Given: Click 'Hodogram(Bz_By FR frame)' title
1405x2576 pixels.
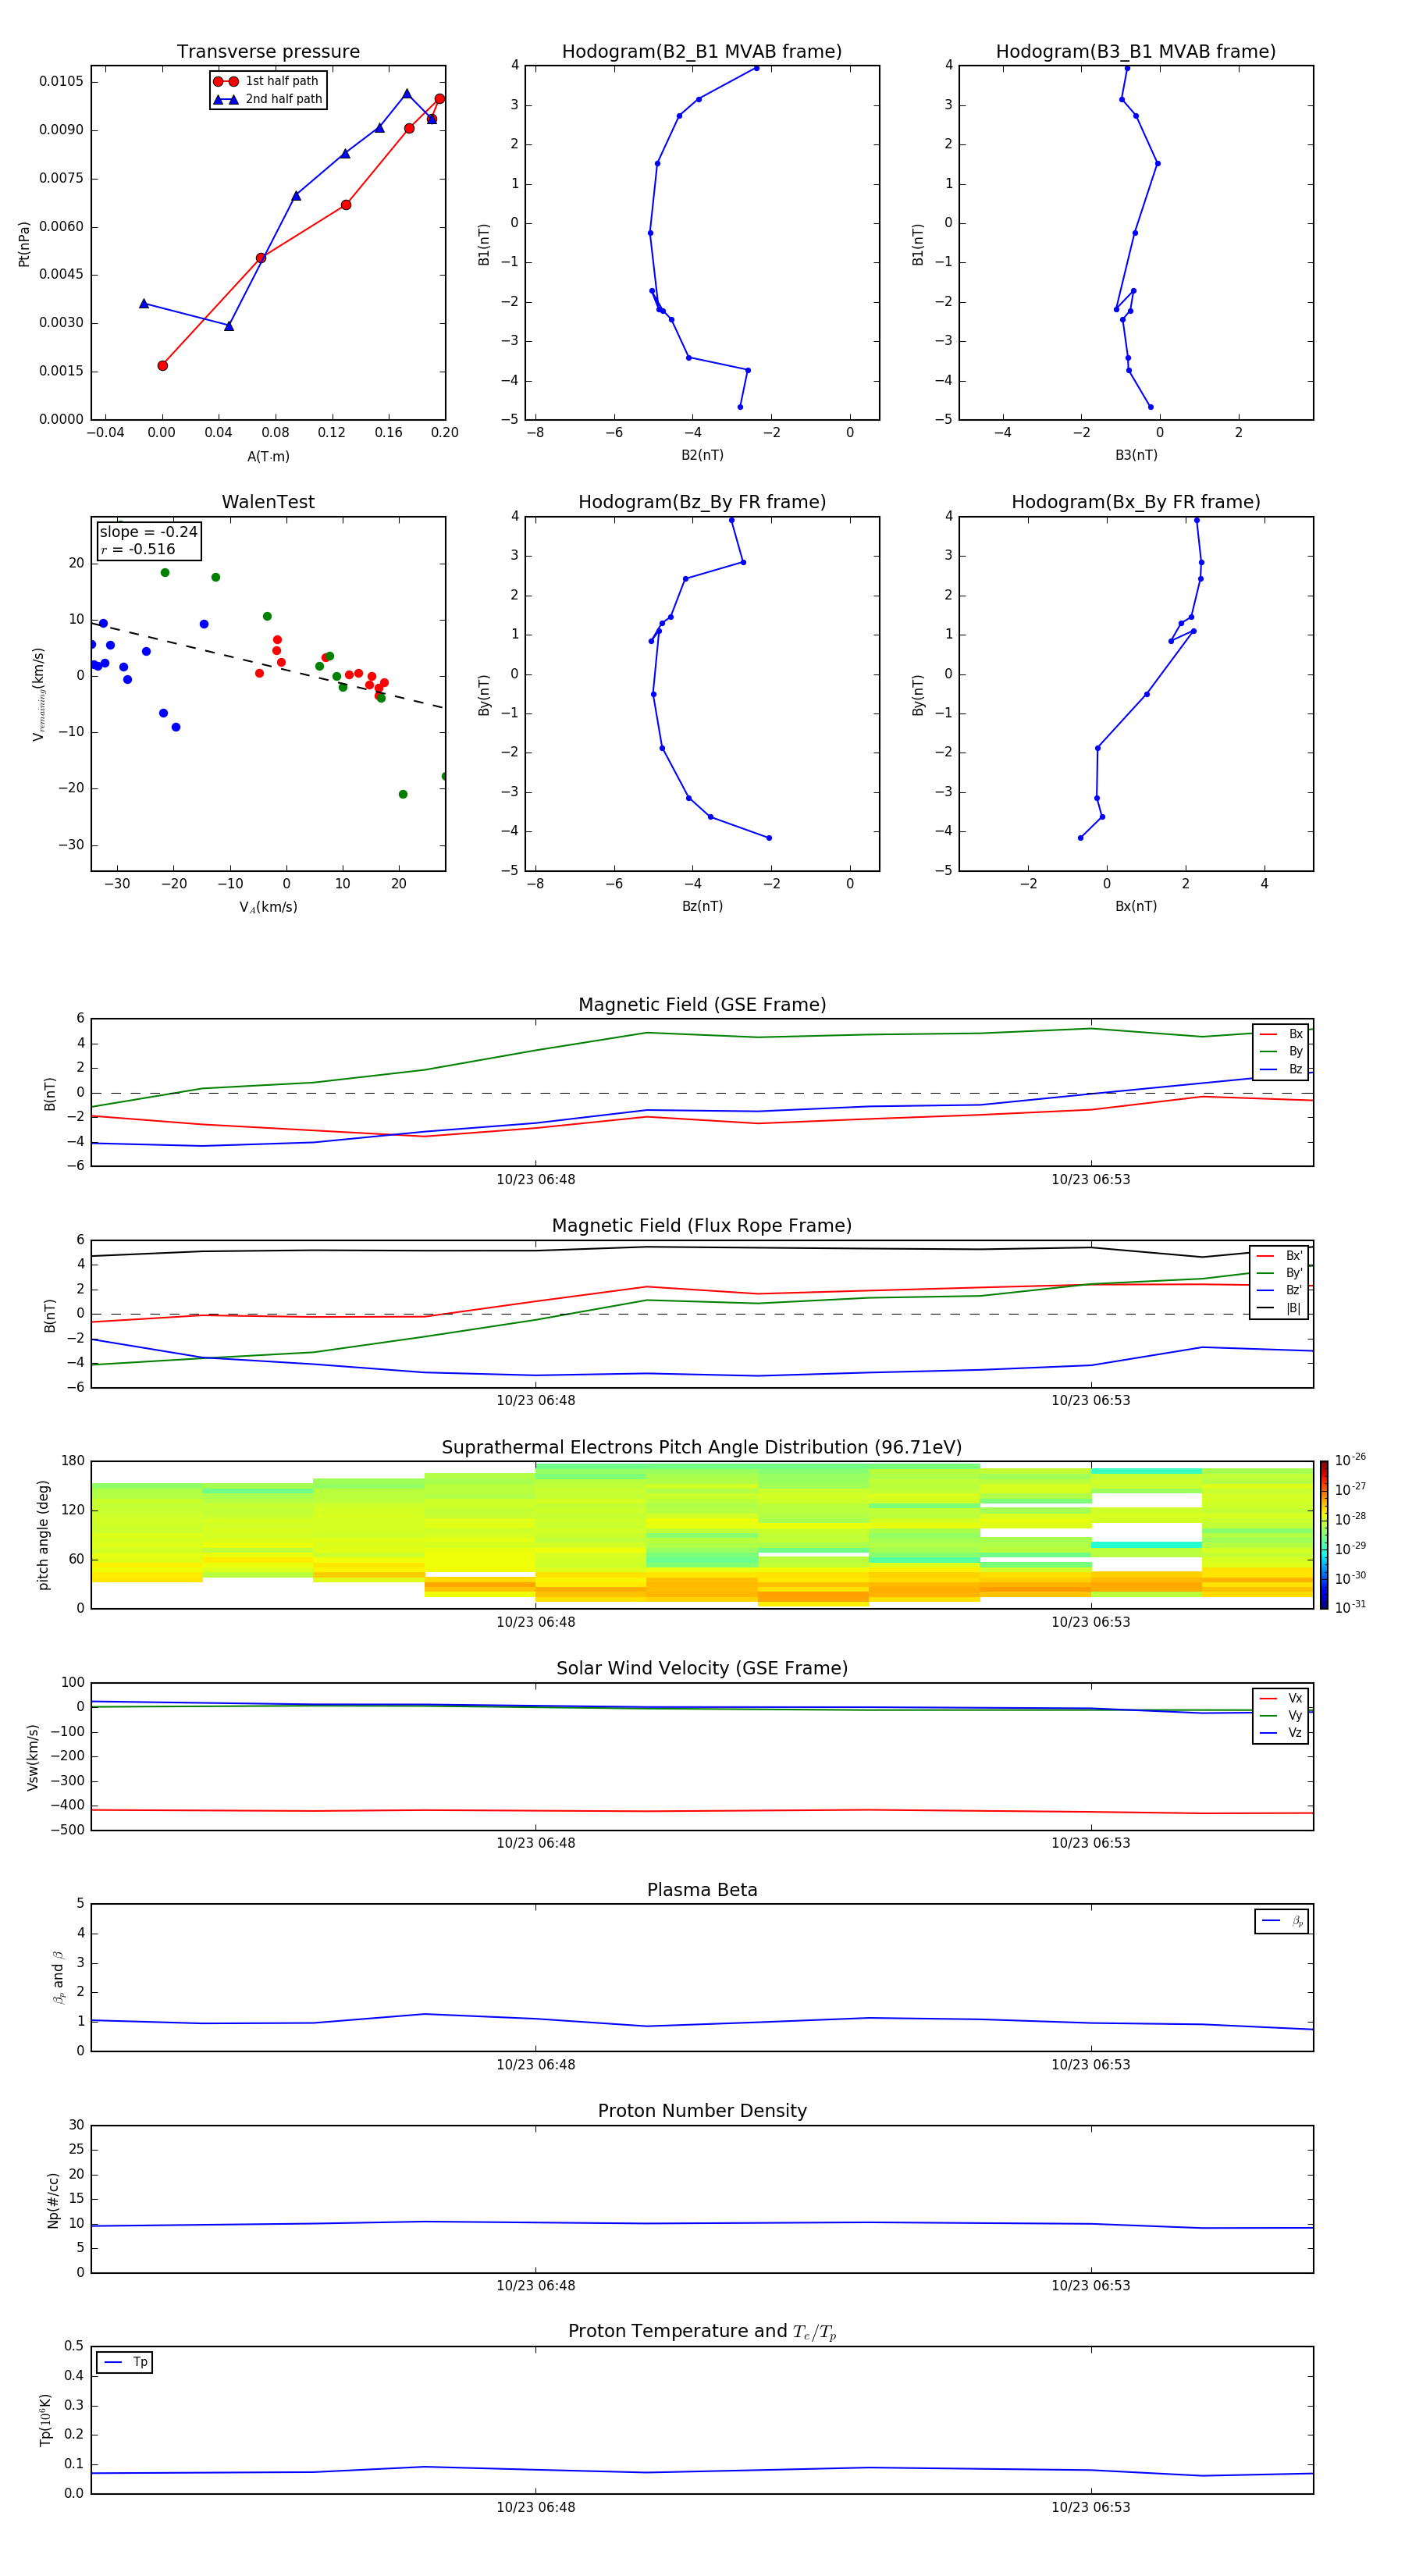Looking at the screenshot, I should (x=702, y=502).
